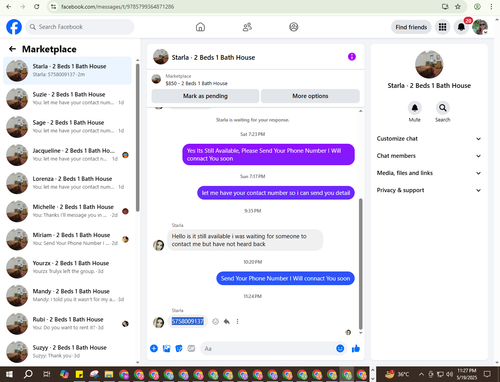Go back with the Marketplace back arrow
The height and width of the screenshot is (382, 500).
[x=12, y=49]
